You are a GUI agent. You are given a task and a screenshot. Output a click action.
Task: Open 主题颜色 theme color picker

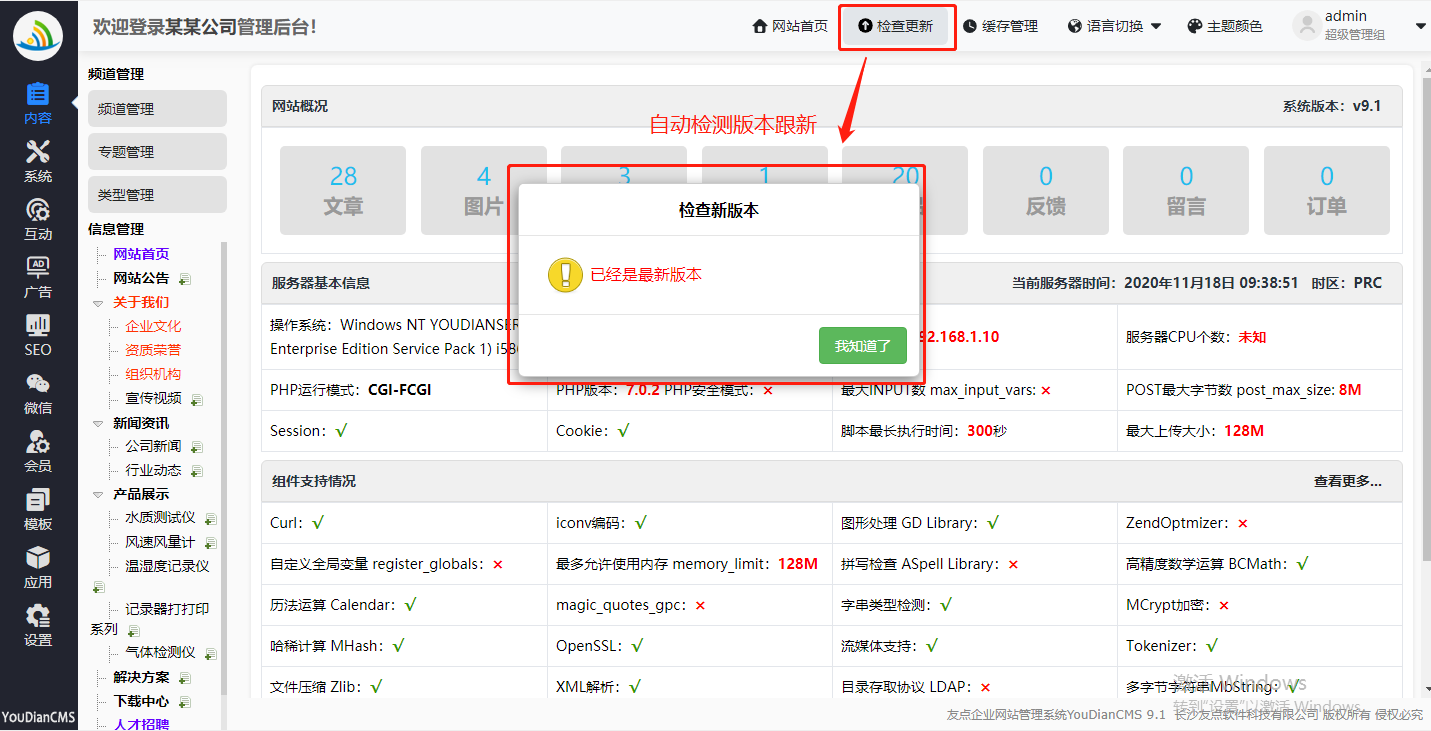click(1225, 27)
